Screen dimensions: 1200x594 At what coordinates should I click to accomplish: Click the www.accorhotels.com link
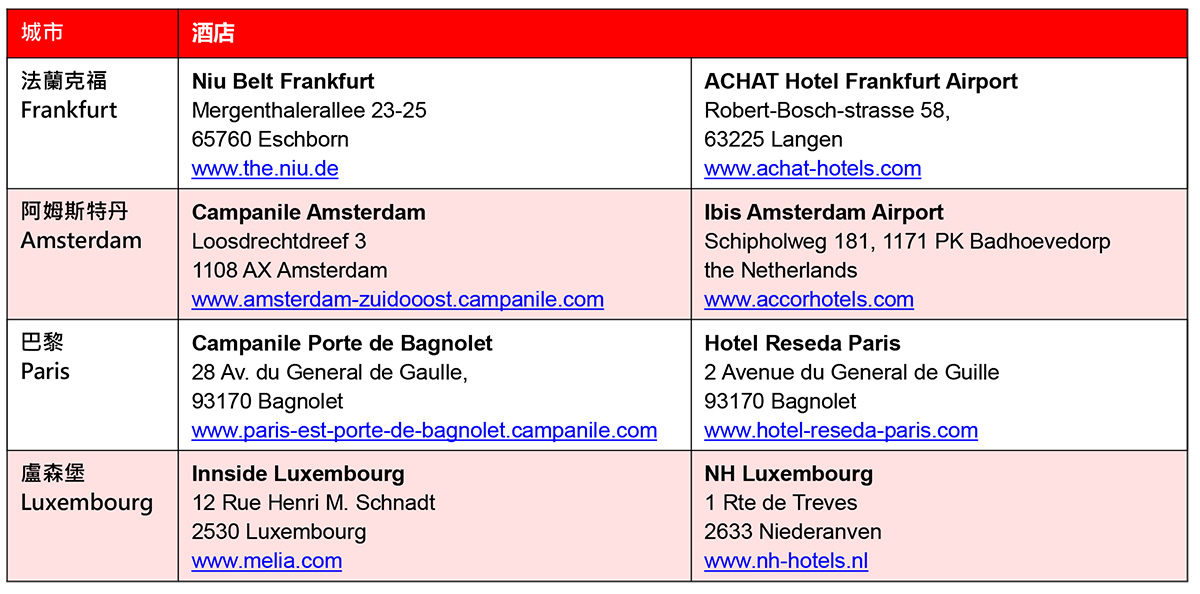pyautogui.click(x=808, y=300)
